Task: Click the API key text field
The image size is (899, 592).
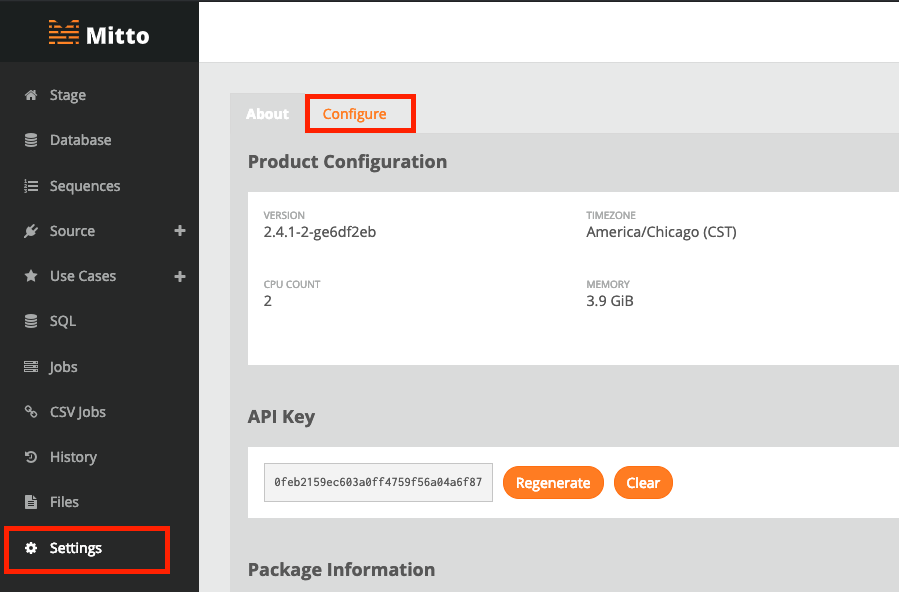Action: 378,483
